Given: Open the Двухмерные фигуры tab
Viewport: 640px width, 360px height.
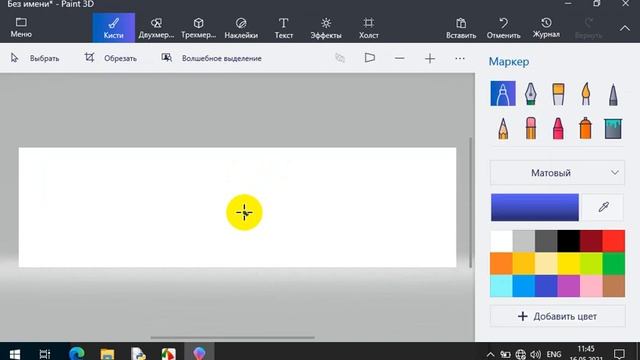Looking at the screenshot, I should (x=156, y=28).
